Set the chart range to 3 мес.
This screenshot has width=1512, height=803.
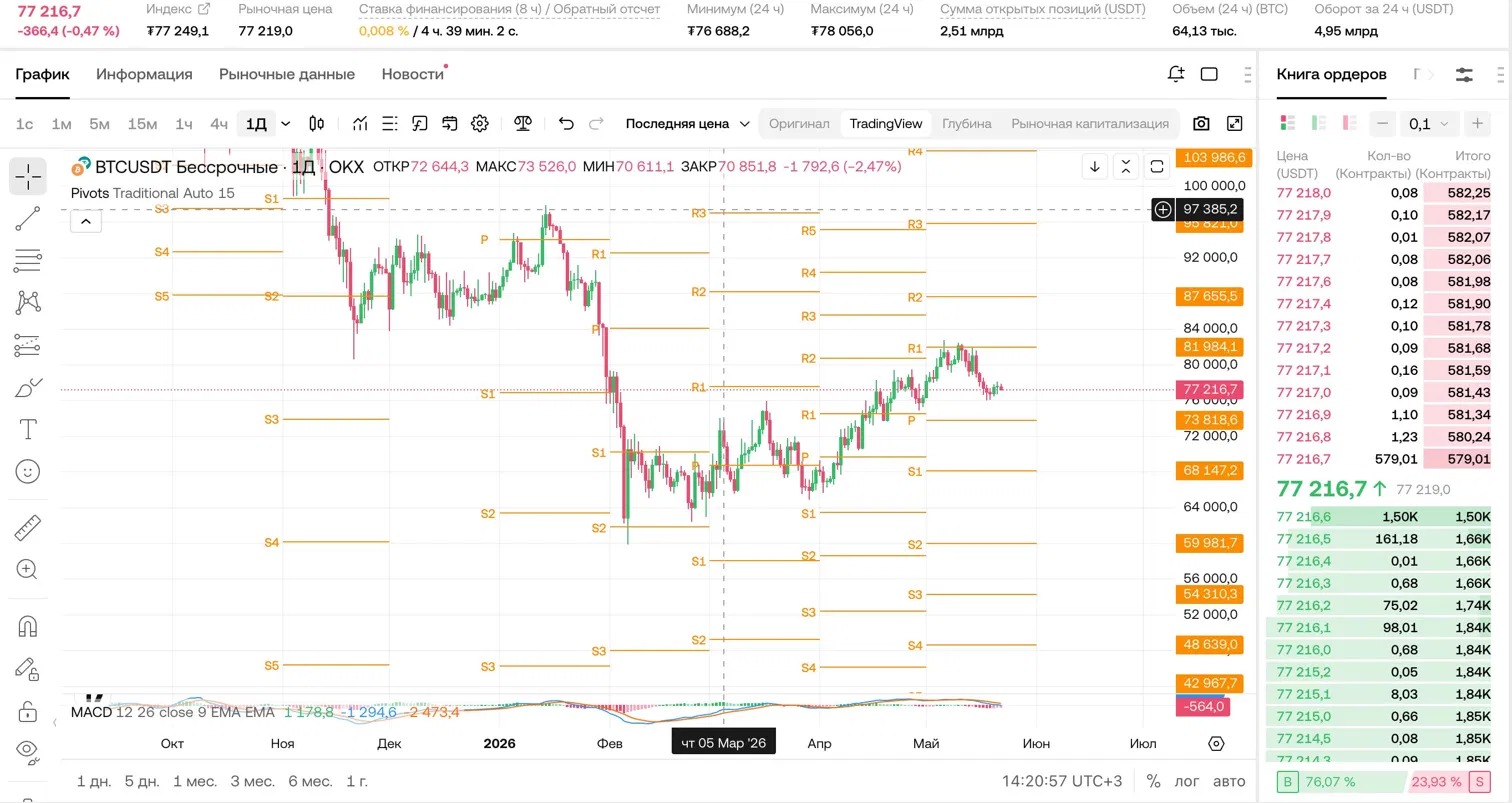[253, 781]
